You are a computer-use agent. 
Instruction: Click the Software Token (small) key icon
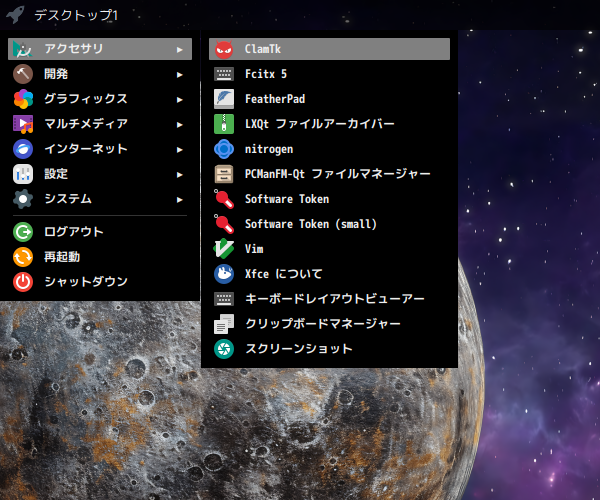tap(224, 224)
